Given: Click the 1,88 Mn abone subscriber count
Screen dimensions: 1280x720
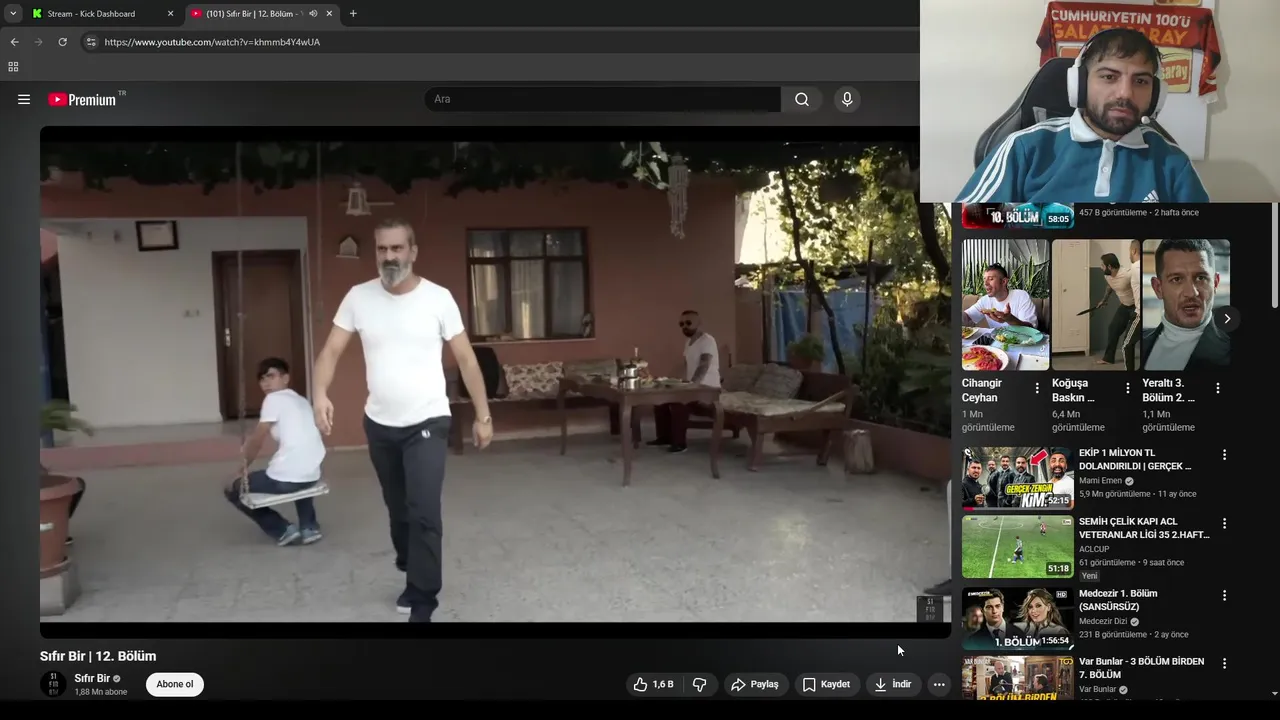Looking at the screenshot, I should (101, 692).
